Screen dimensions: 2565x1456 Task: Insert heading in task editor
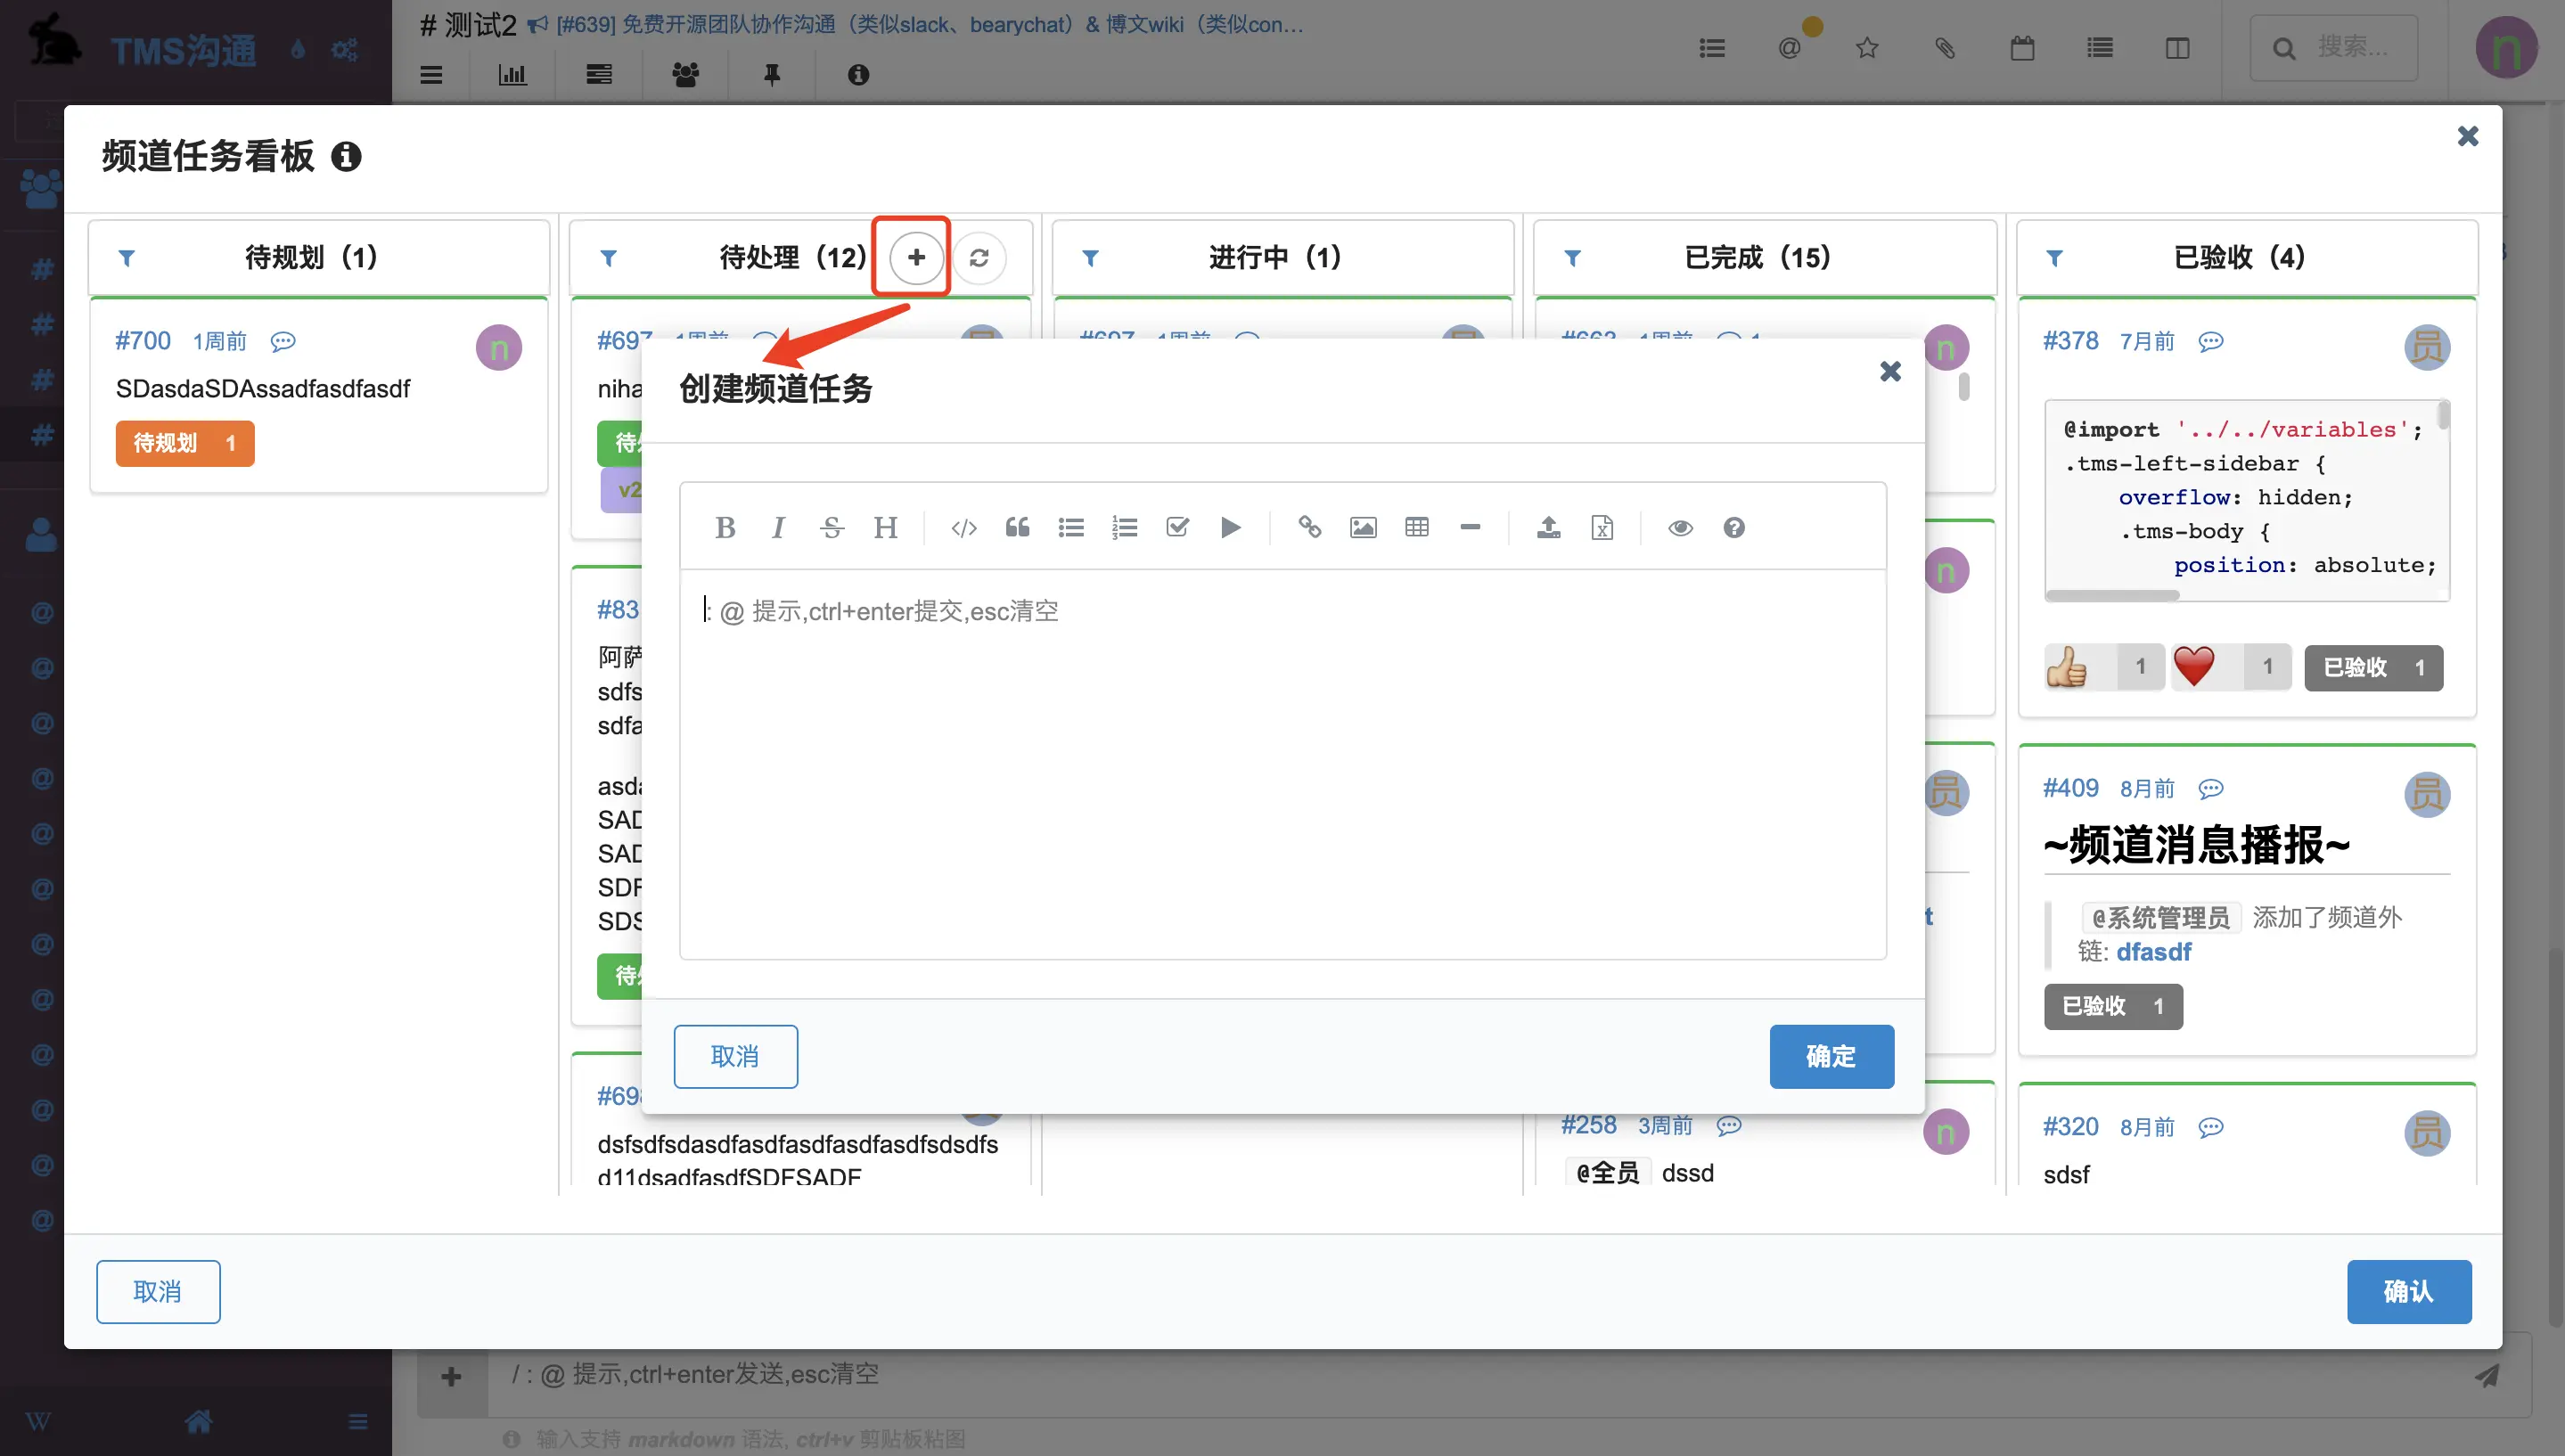[x=885, y=527]
